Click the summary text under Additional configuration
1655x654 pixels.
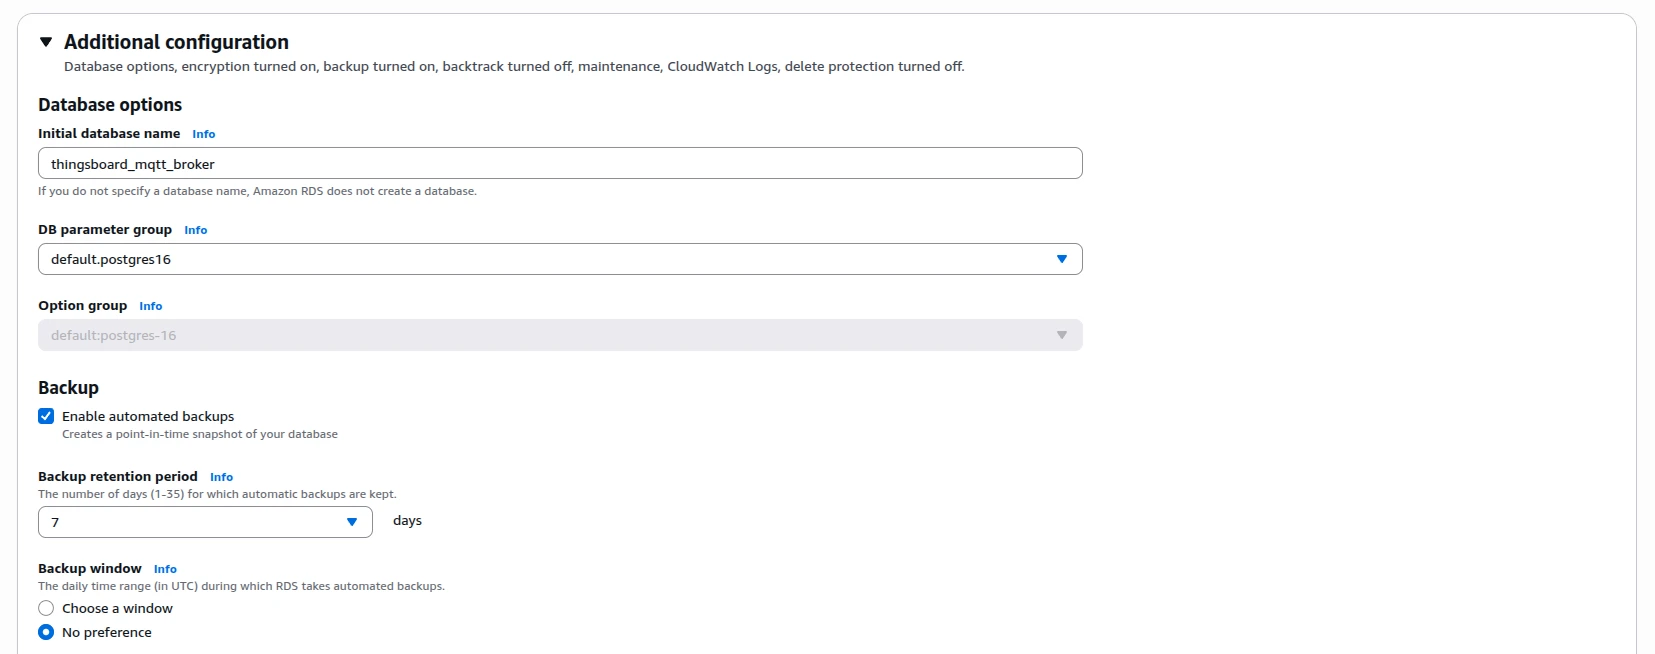click(514, 67)
